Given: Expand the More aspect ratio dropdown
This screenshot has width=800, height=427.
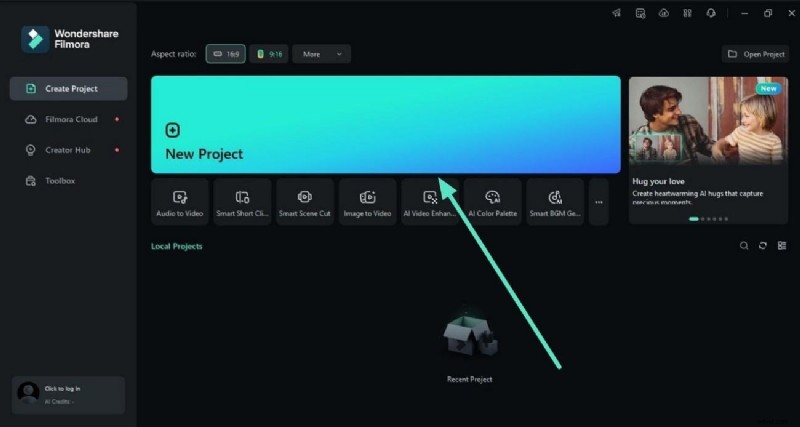Looking at the screenshot, I should click(321, 54).
